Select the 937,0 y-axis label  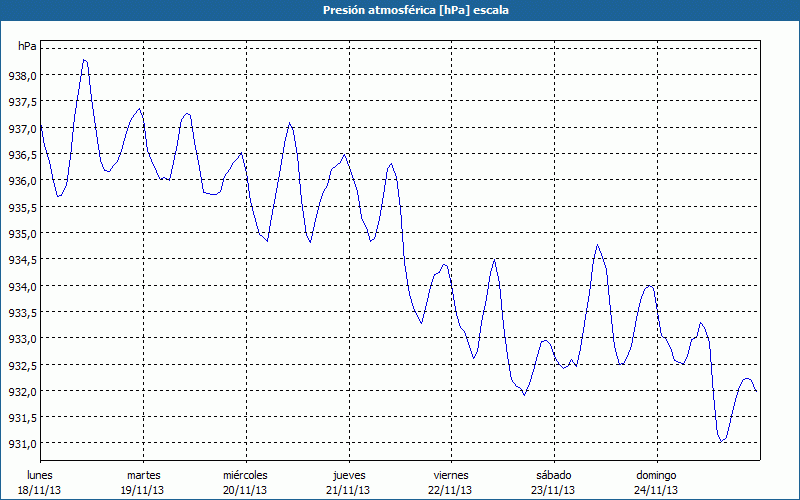tap(23, 129)
